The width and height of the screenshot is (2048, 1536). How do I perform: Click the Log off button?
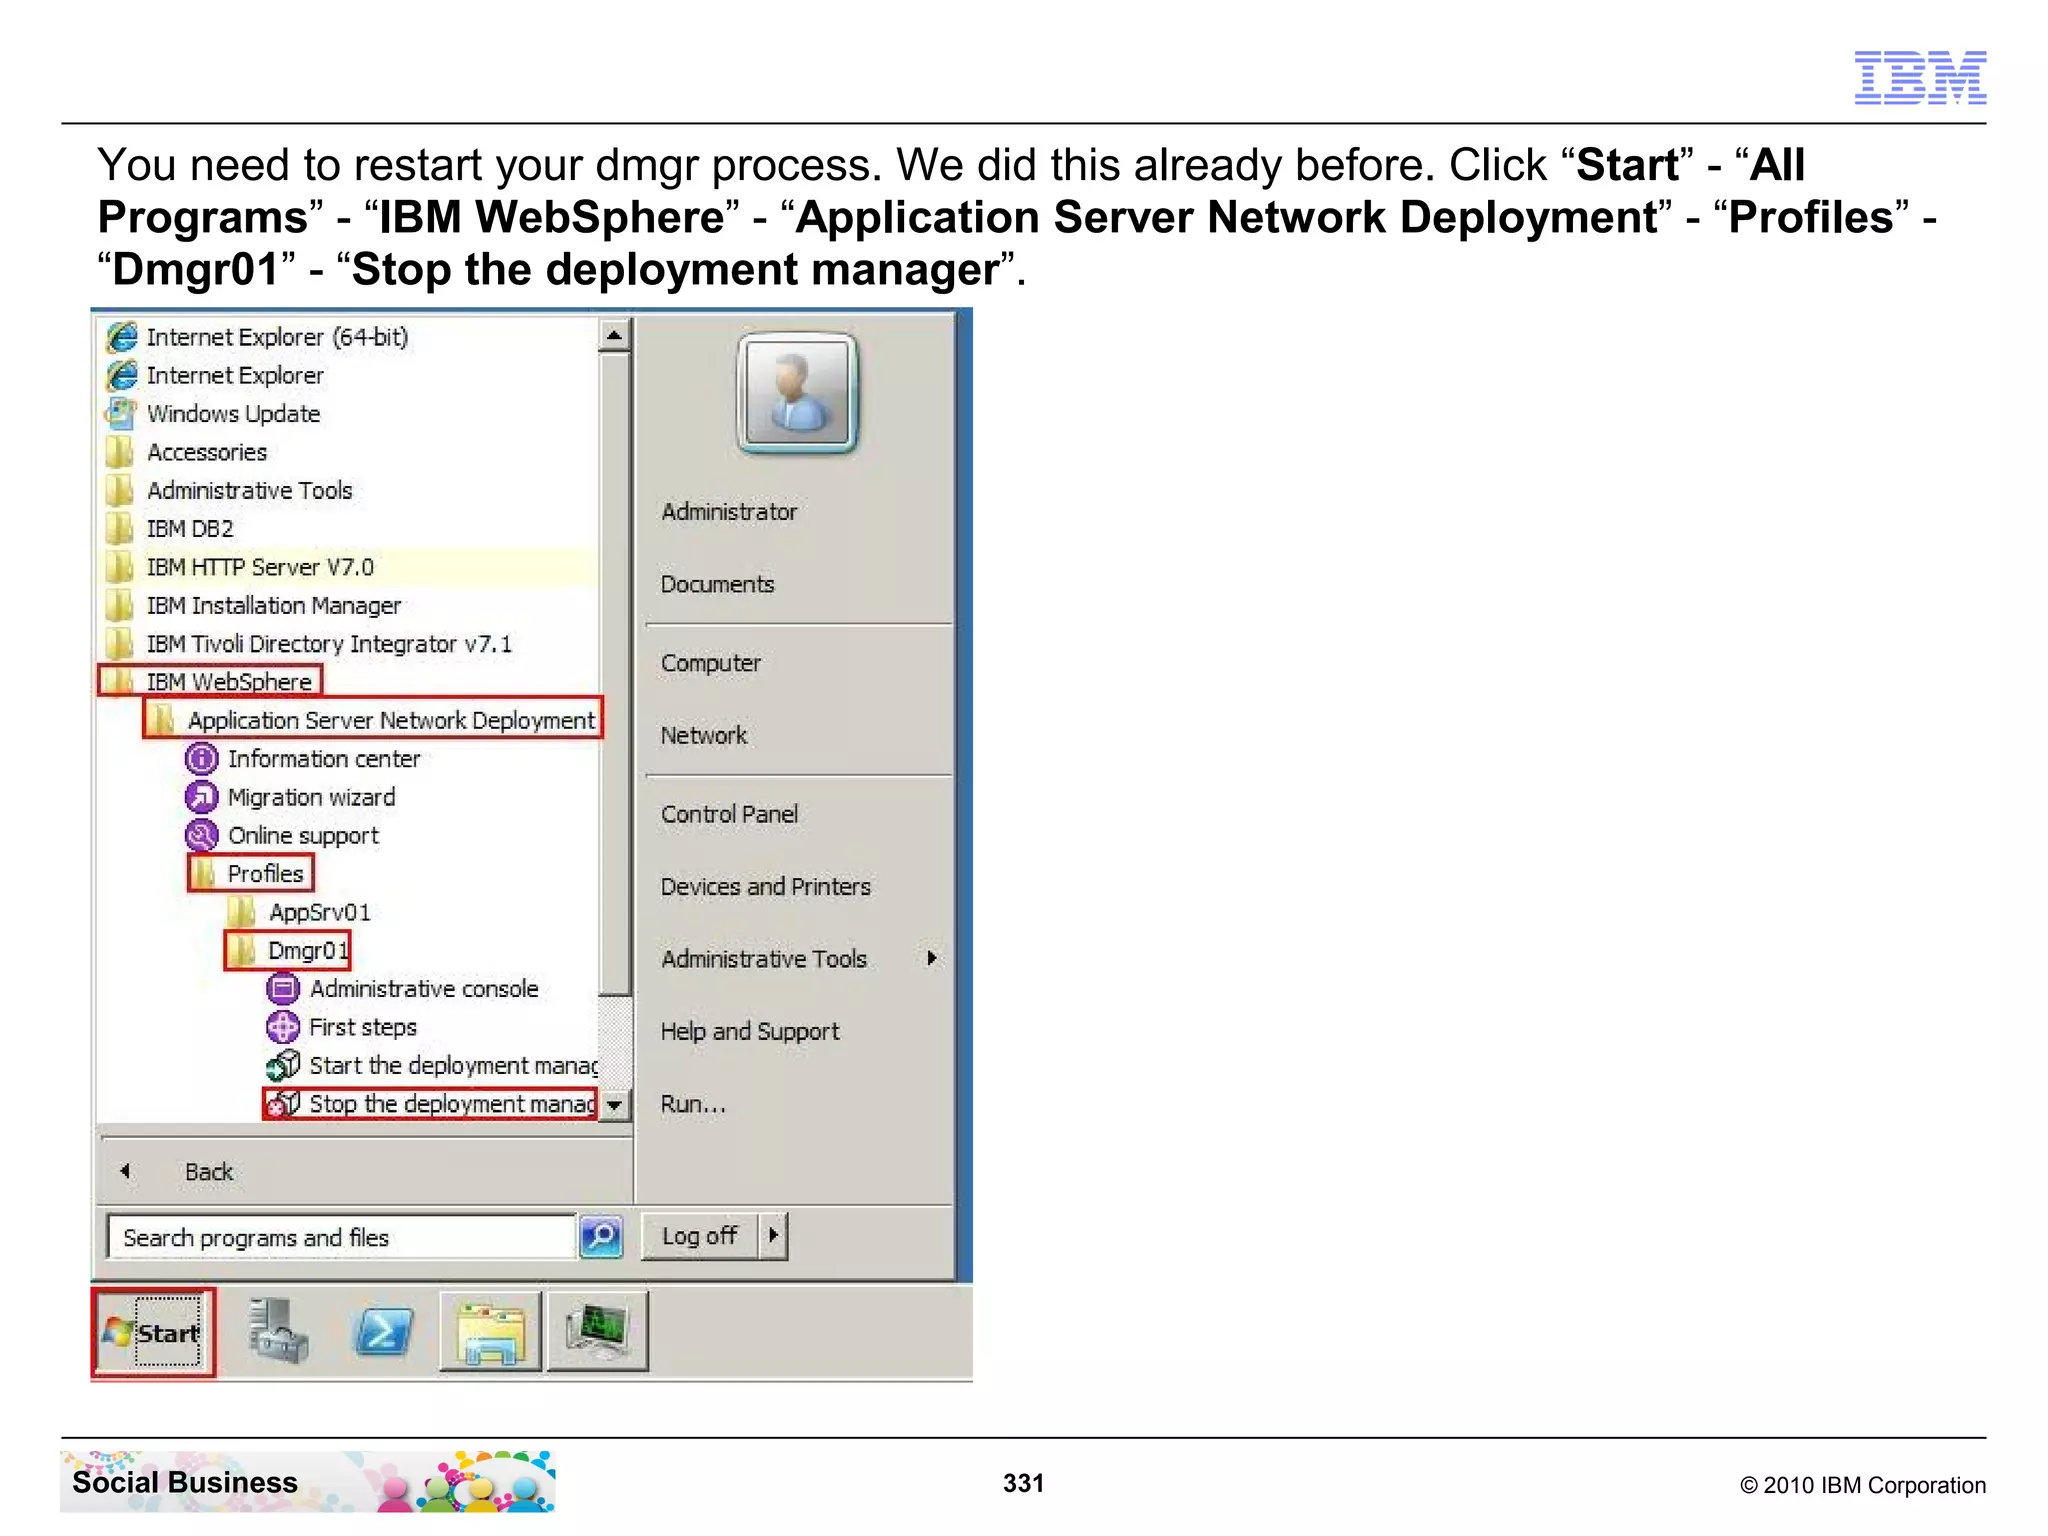tap(700, 1236)
